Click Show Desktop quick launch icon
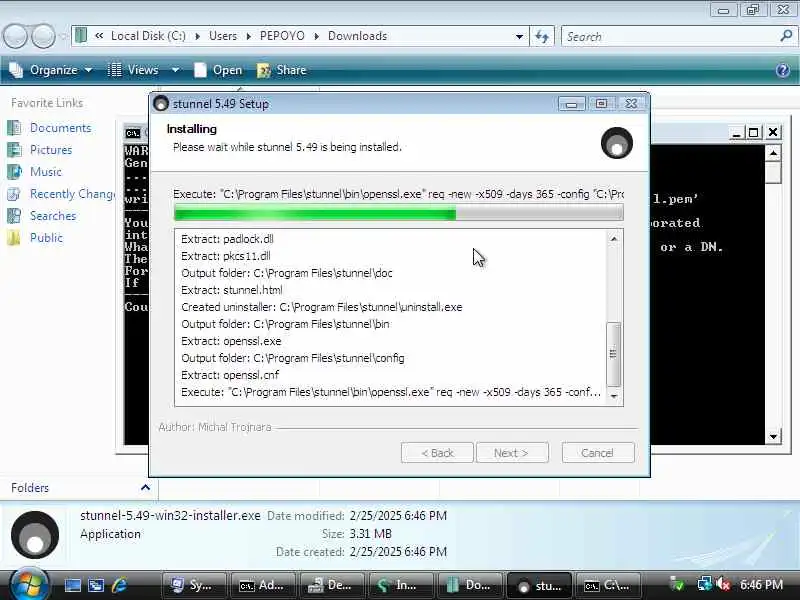 pyautogui.click(x=72, y=585)
